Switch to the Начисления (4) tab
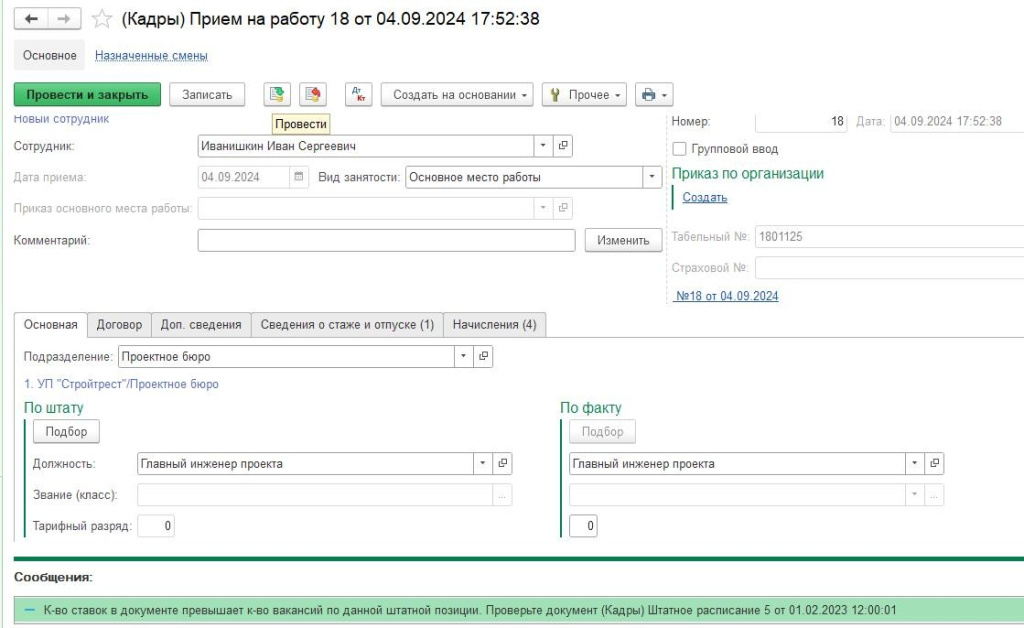 (494, 324)
